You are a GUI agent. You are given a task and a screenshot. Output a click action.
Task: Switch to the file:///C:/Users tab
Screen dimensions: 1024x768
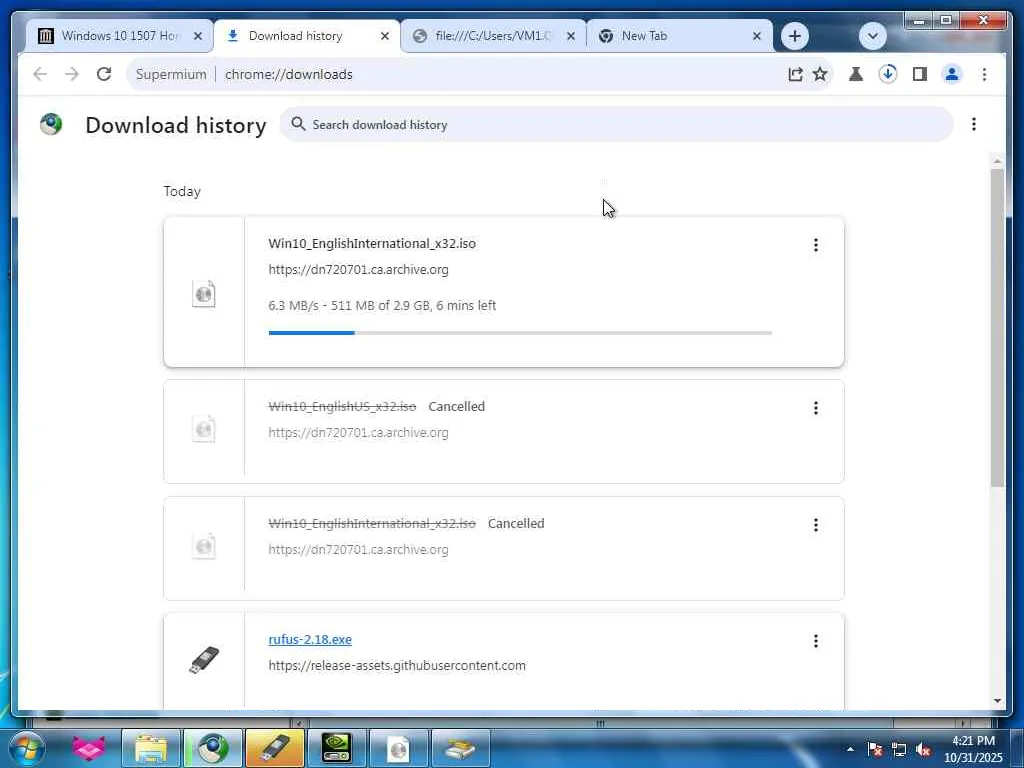coord(493,36)
